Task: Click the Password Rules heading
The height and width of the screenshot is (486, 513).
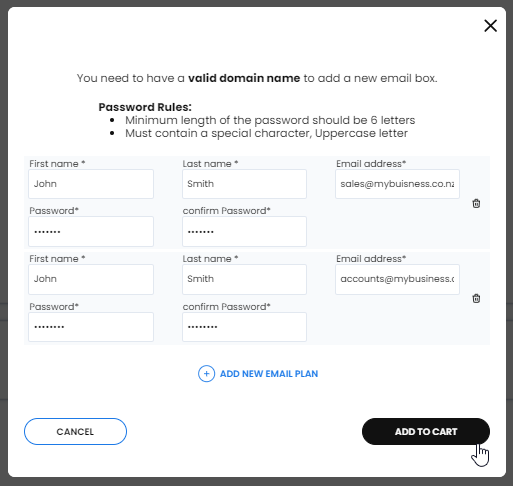Action: point(145,107)
